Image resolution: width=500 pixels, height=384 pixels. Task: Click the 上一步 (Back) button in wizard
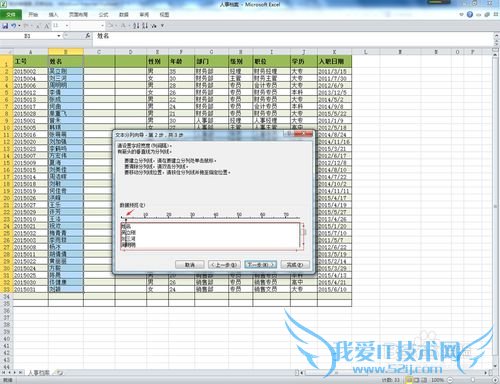click(x=224, y=265)
